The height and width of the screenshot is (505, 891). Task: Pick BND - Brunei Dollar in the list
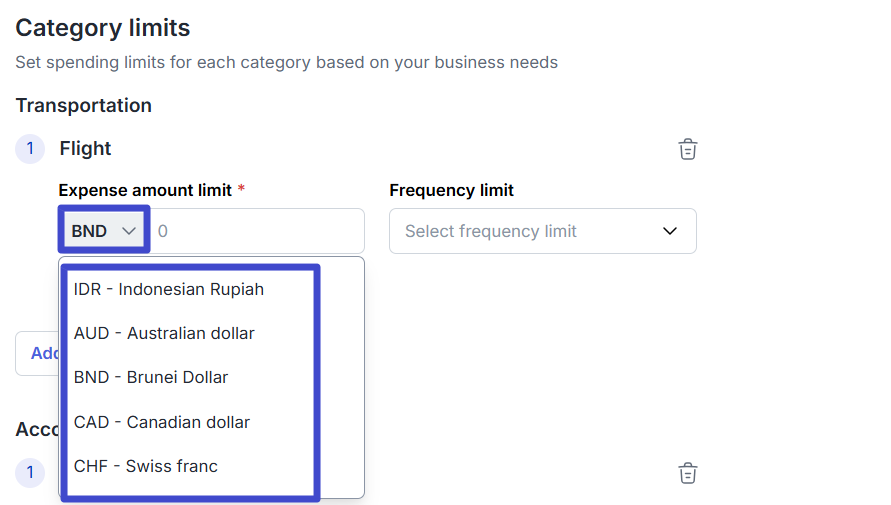[151, 377]
